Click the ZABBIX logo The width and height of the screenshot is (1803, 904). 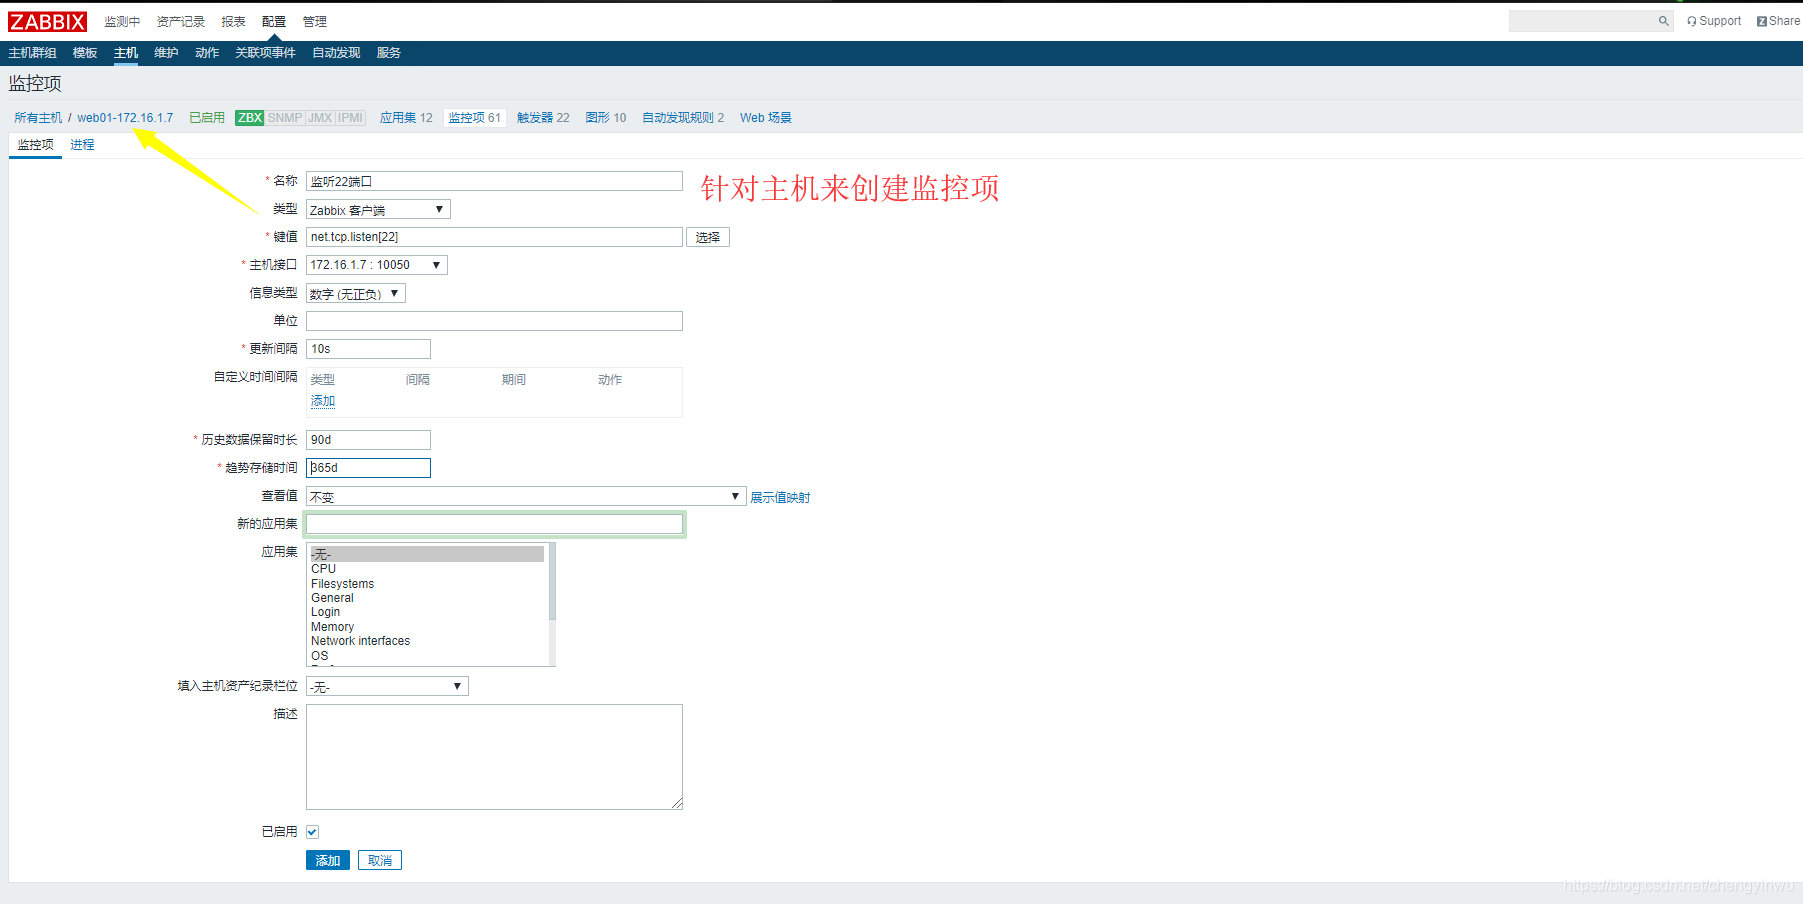click(47, 20)
